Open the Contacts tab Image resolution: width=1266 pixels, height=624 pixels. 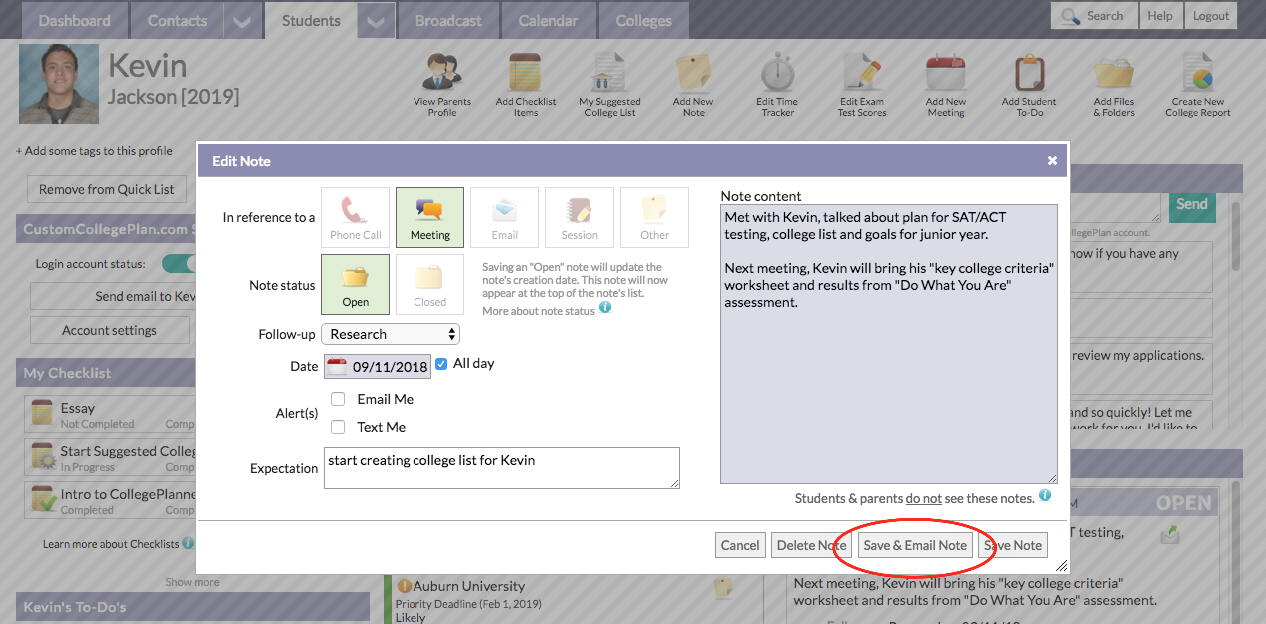coord(177,20)
